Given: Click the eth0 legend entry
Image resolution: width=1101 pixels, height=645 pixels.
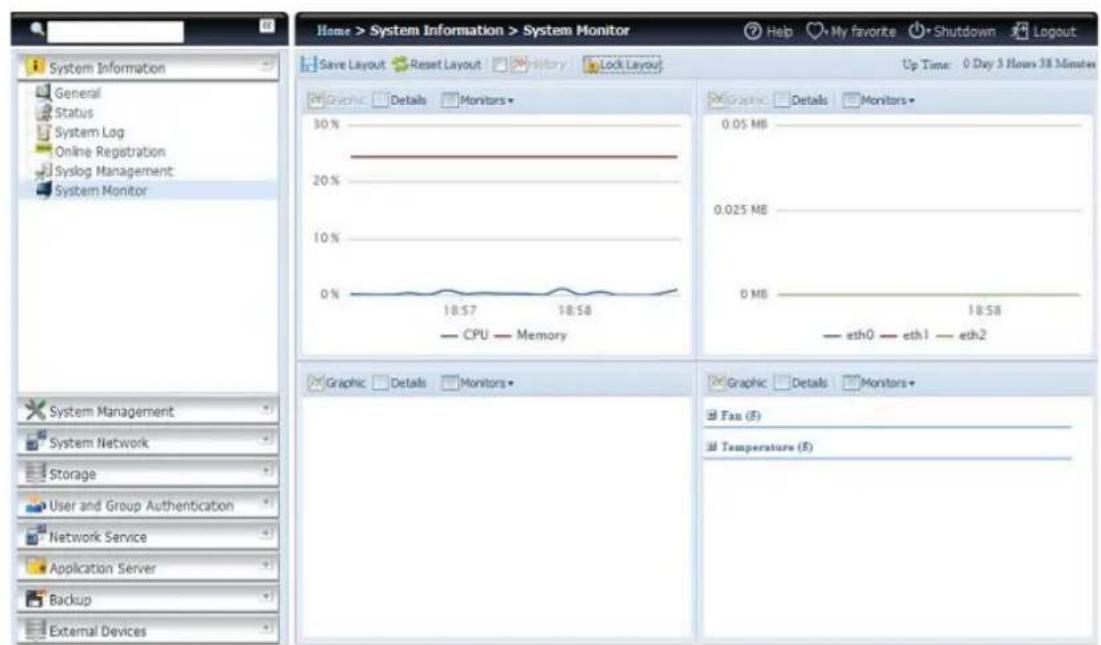Looking at the screenshot, I should pos(848,335).
